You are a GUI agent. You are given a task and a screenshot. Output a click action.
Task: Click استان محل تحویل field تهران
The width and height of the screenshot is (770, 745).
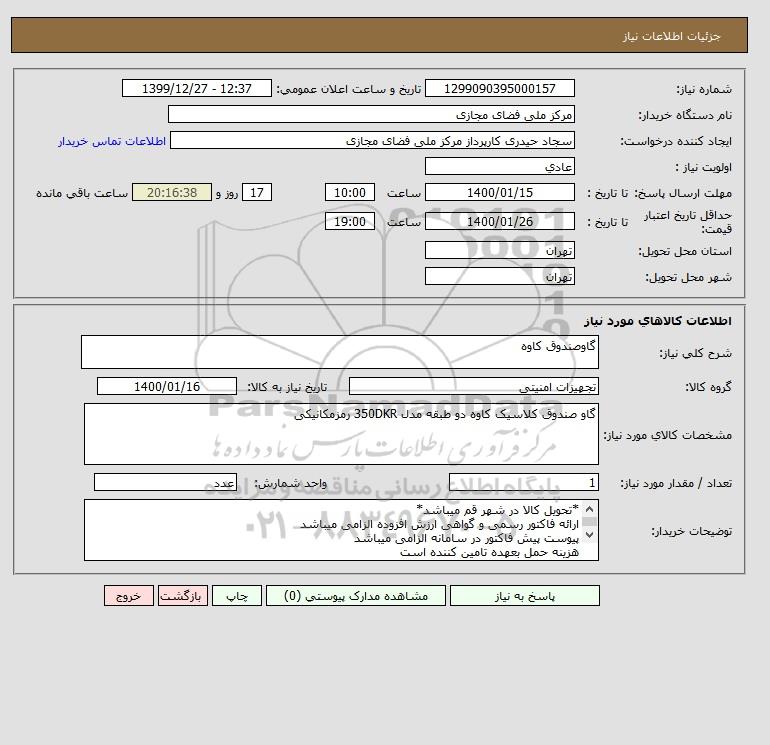(x=499, y=250)
